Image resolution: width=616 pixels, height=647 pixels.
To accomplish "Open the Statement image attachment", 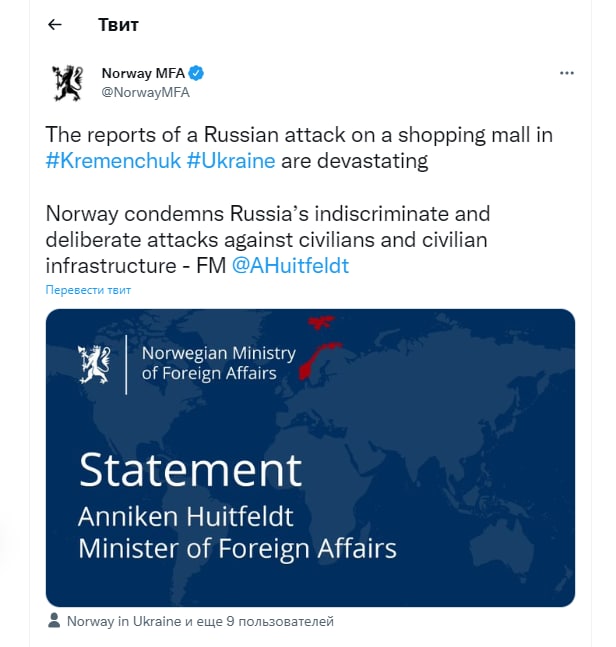I will pyautogui.click(x=310, y=458).
